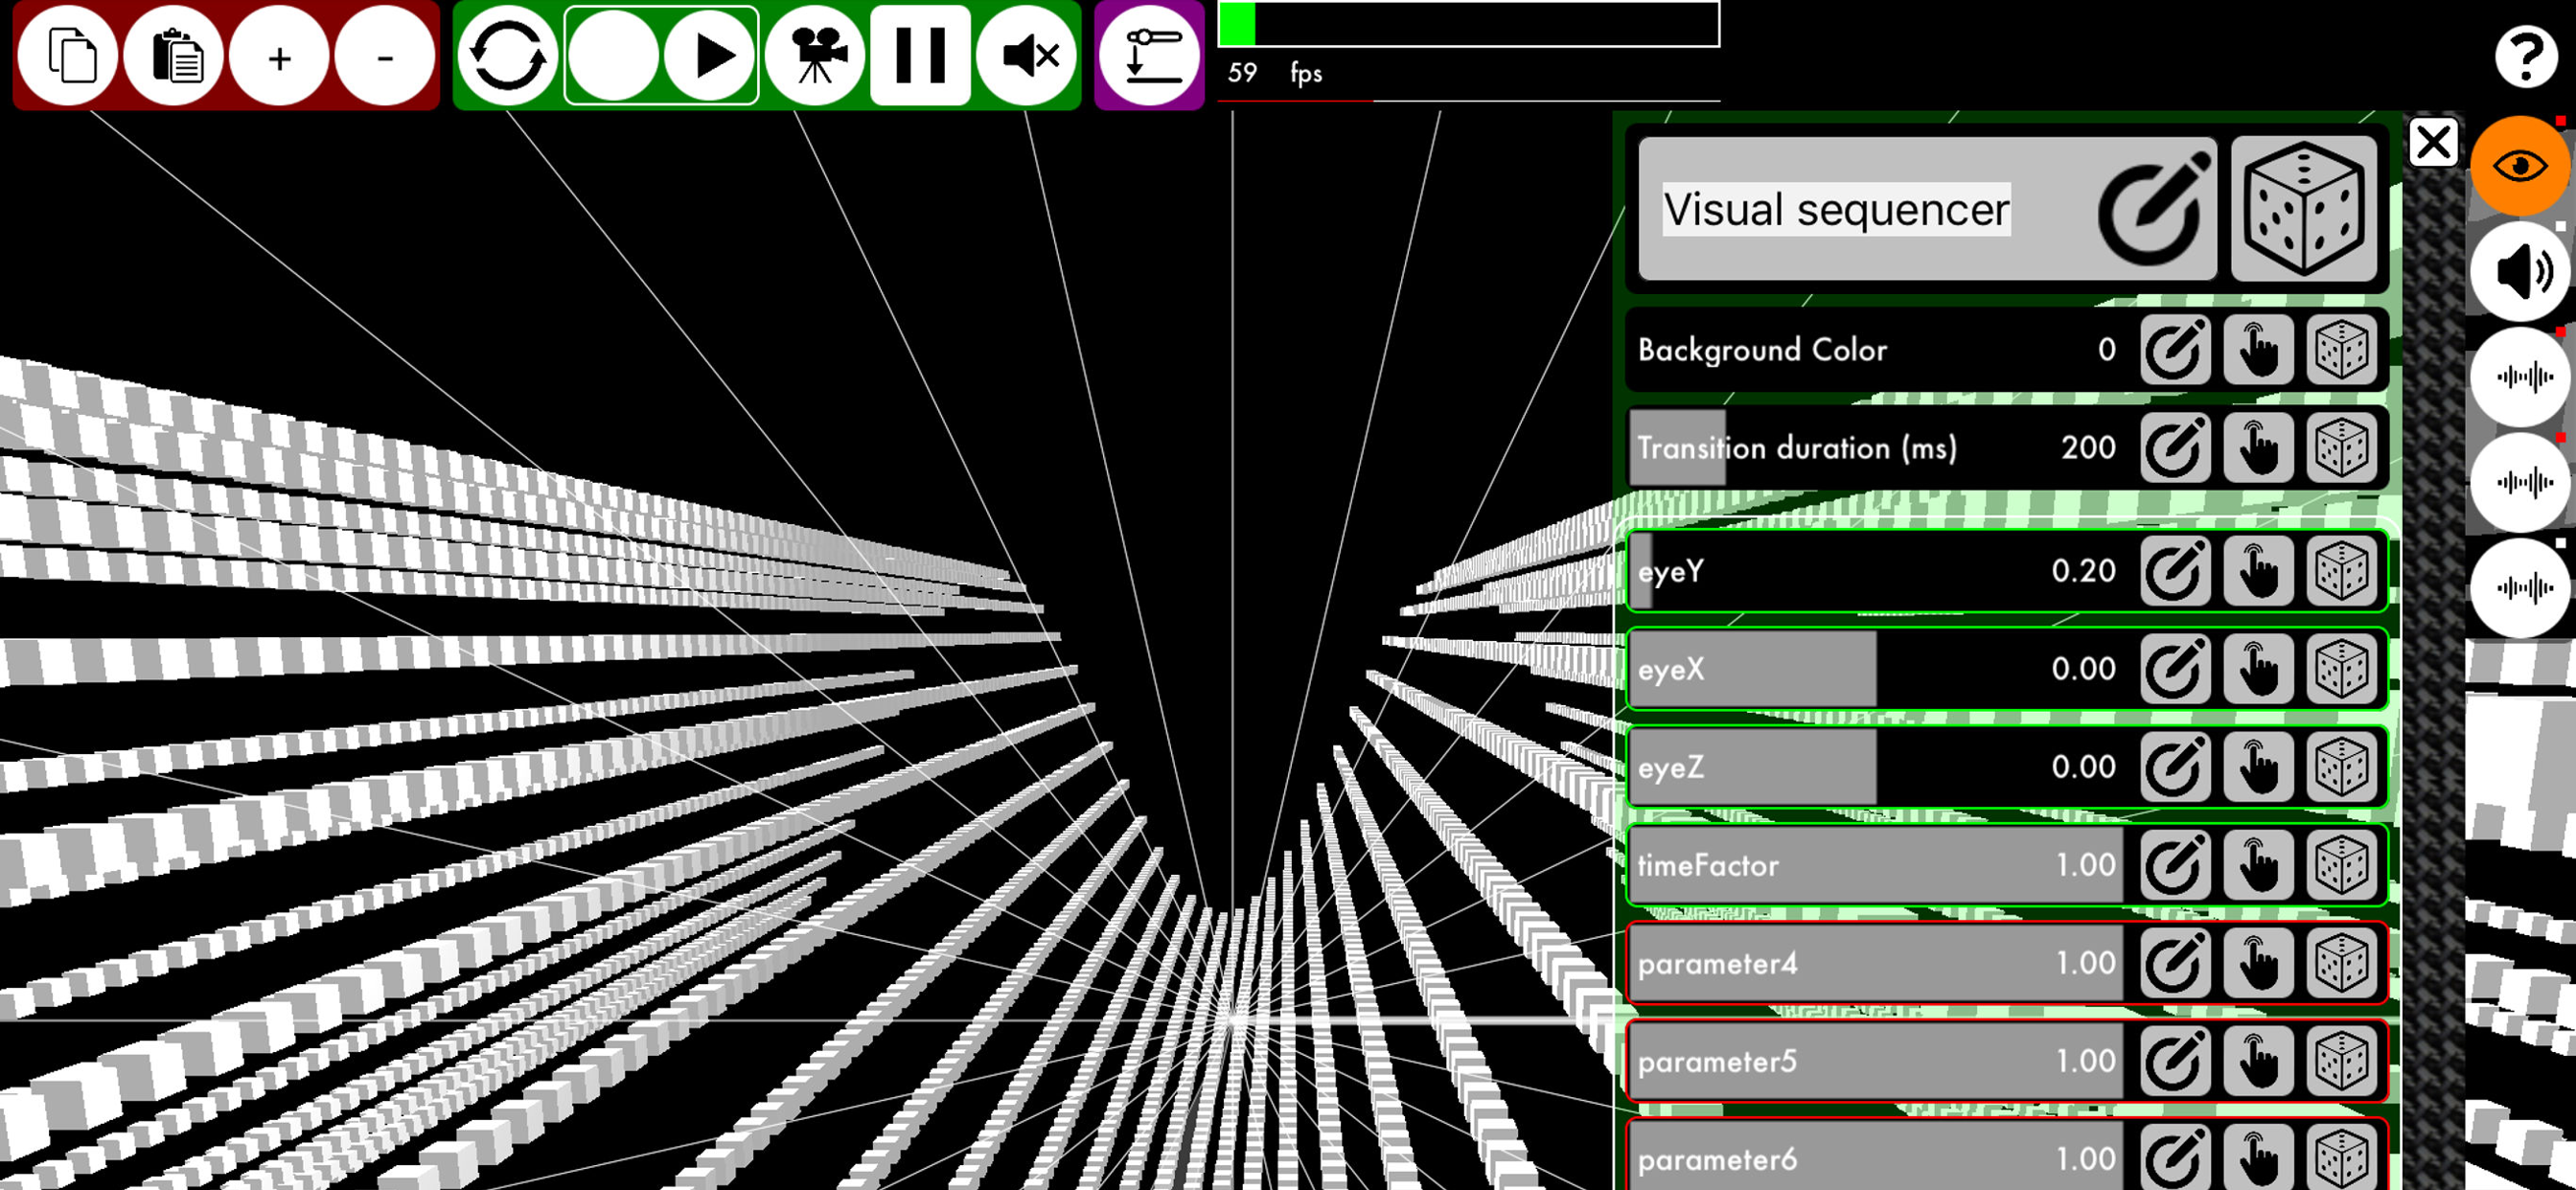Click the copy icon in red toolbar
Viewport: 2576px width, 1190px height.
click(70, 56)
